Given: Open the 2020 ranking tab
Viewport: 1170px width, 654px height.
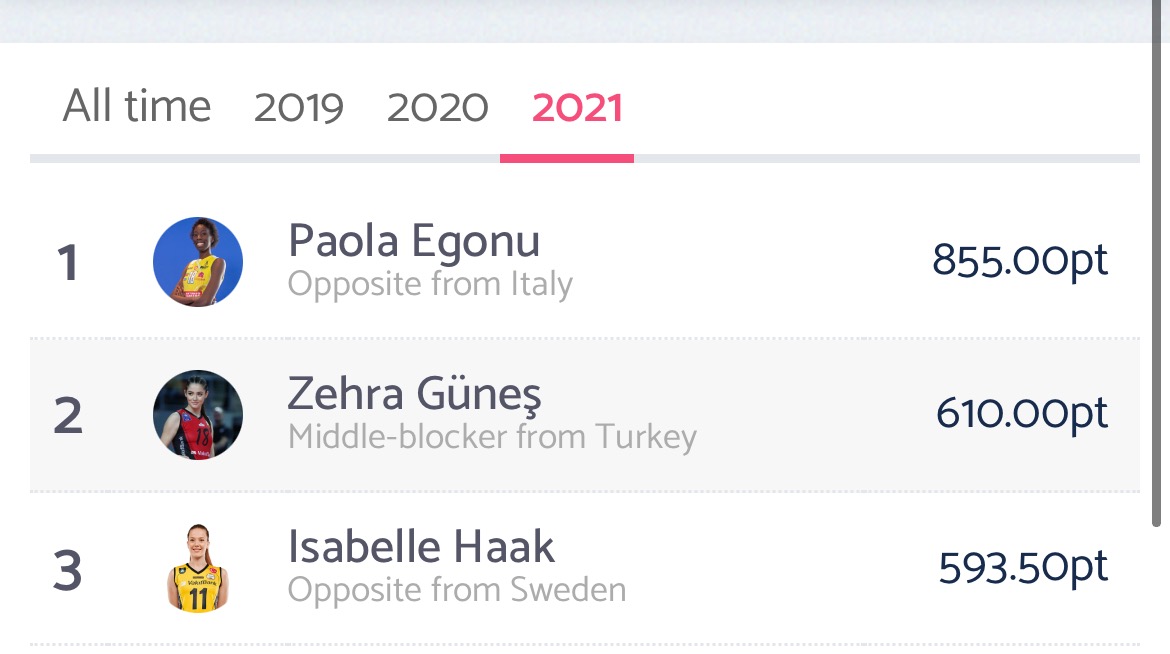Looking at the screenshot, I should pyautogui.click(x=437, y=108).
